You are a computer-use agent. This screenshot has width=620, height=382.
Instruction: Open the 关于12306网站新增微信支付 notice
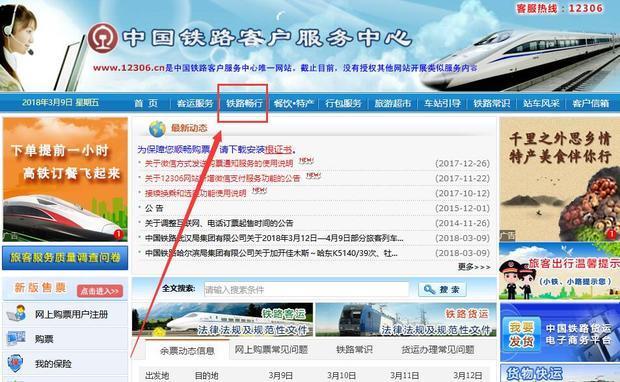point(222,178)
